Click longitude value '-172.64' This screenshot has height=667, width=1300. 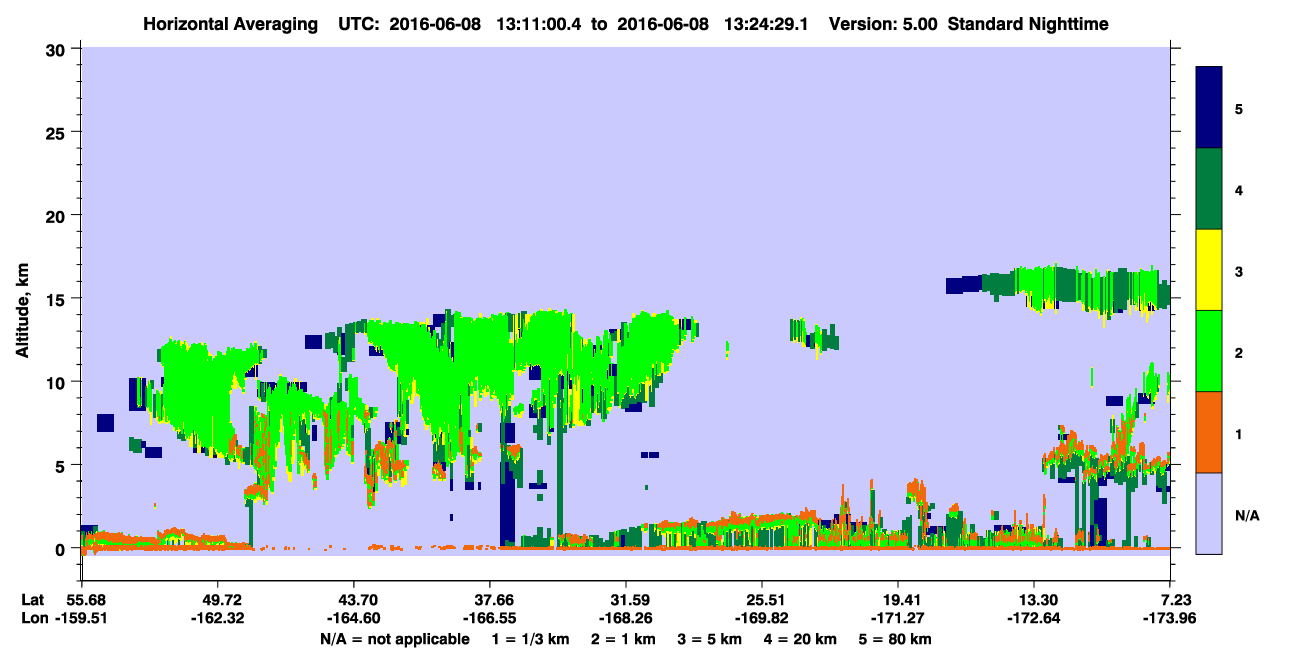1034,618
